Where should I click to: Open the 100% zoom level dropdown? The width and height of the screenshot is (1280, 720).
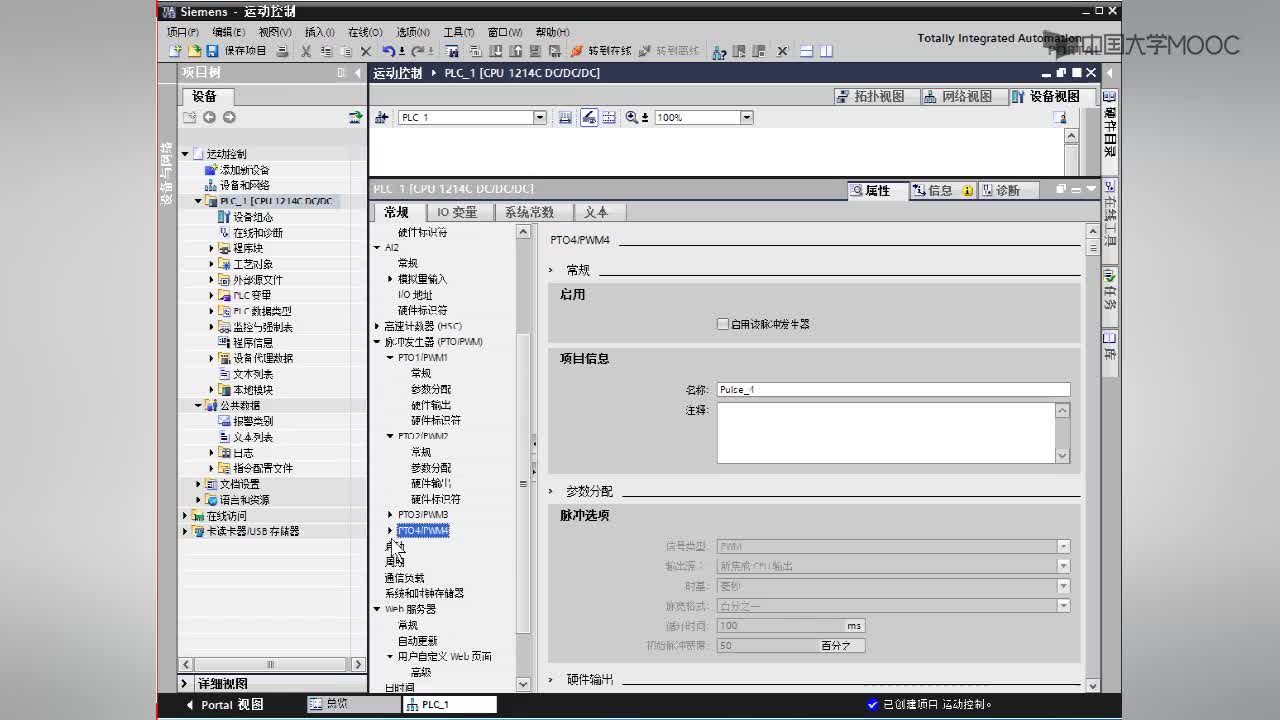tap(746, 117)
